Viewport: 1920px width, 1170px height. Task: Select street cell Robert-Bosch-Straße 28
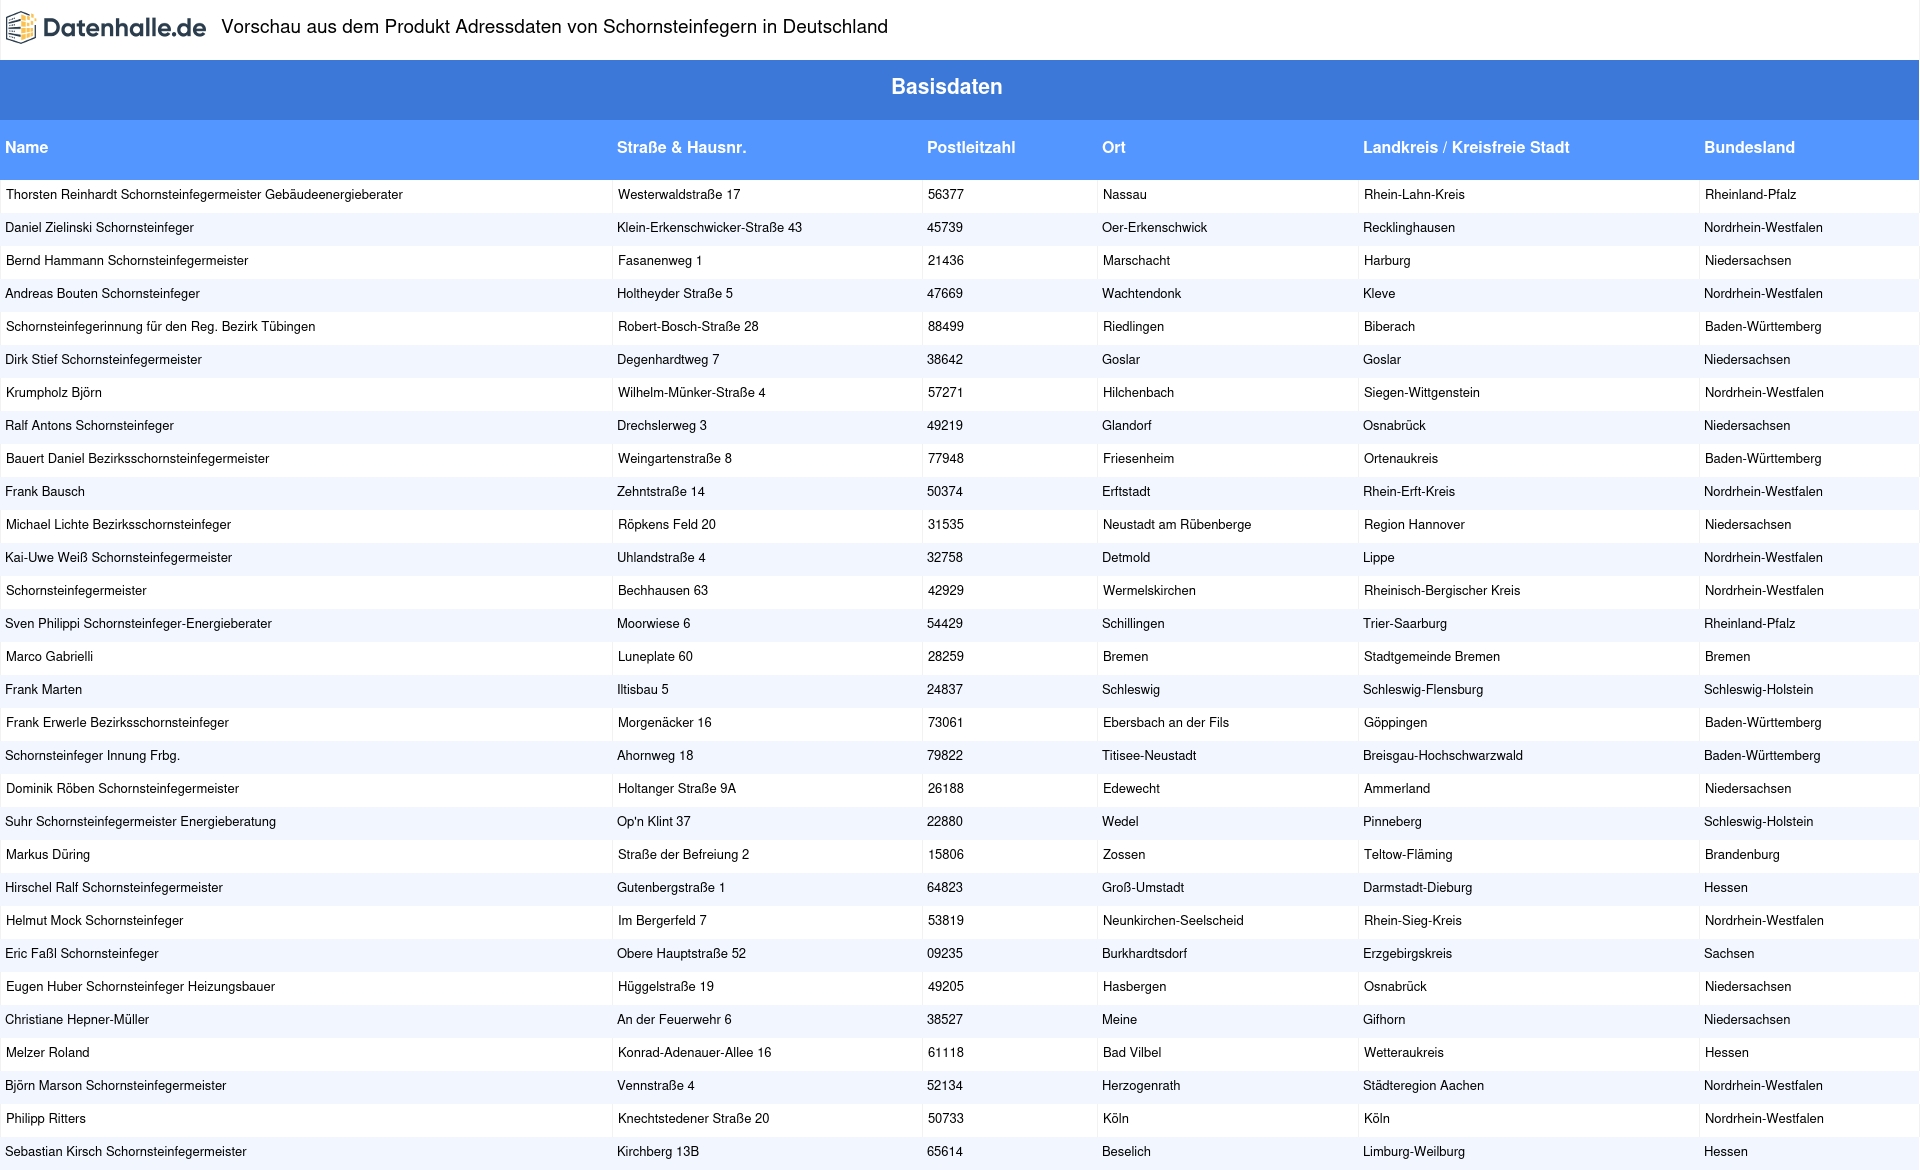tap(688, 327)
